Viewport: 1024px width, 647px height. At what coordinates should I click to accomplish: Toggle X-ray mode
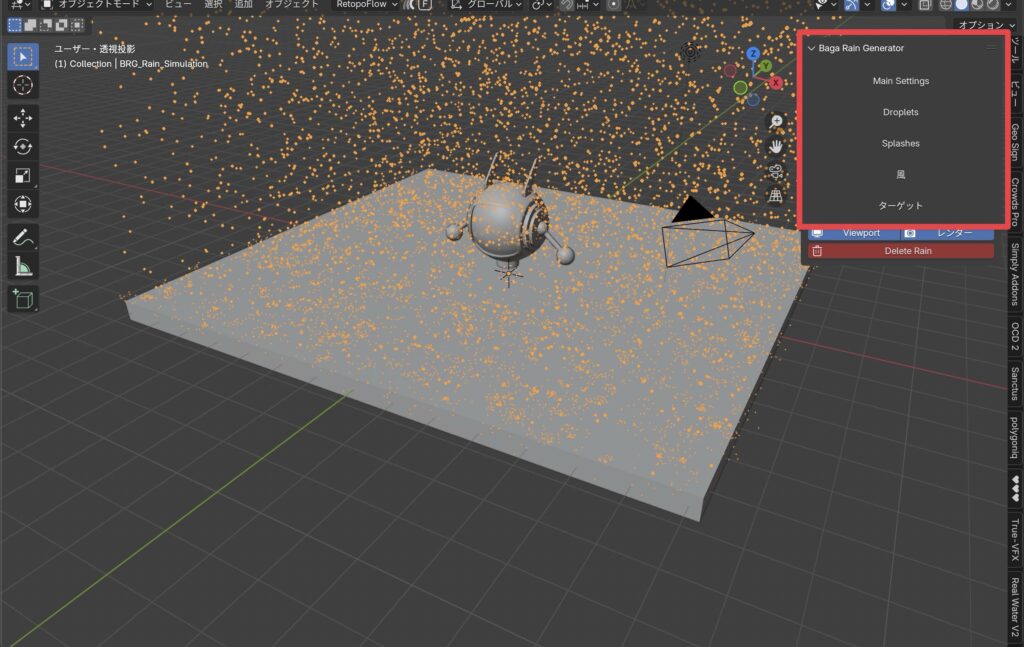point(925,5)
